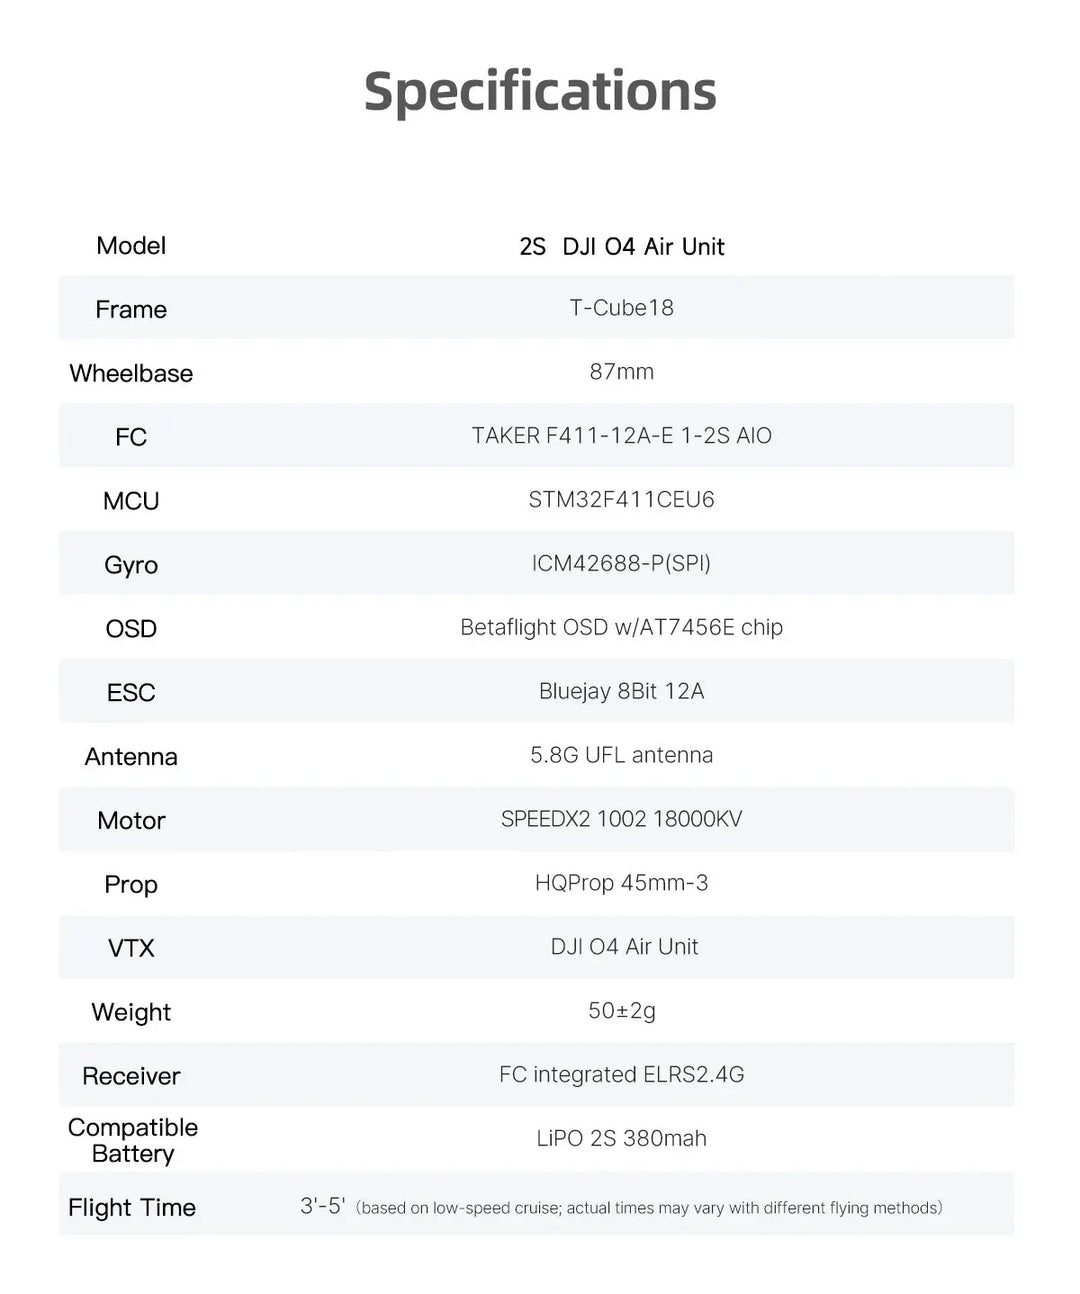Viewport: 1080px width, 1294px height.
Task: Click the 5.8G UFL antenna value
Action: (621, 756)
